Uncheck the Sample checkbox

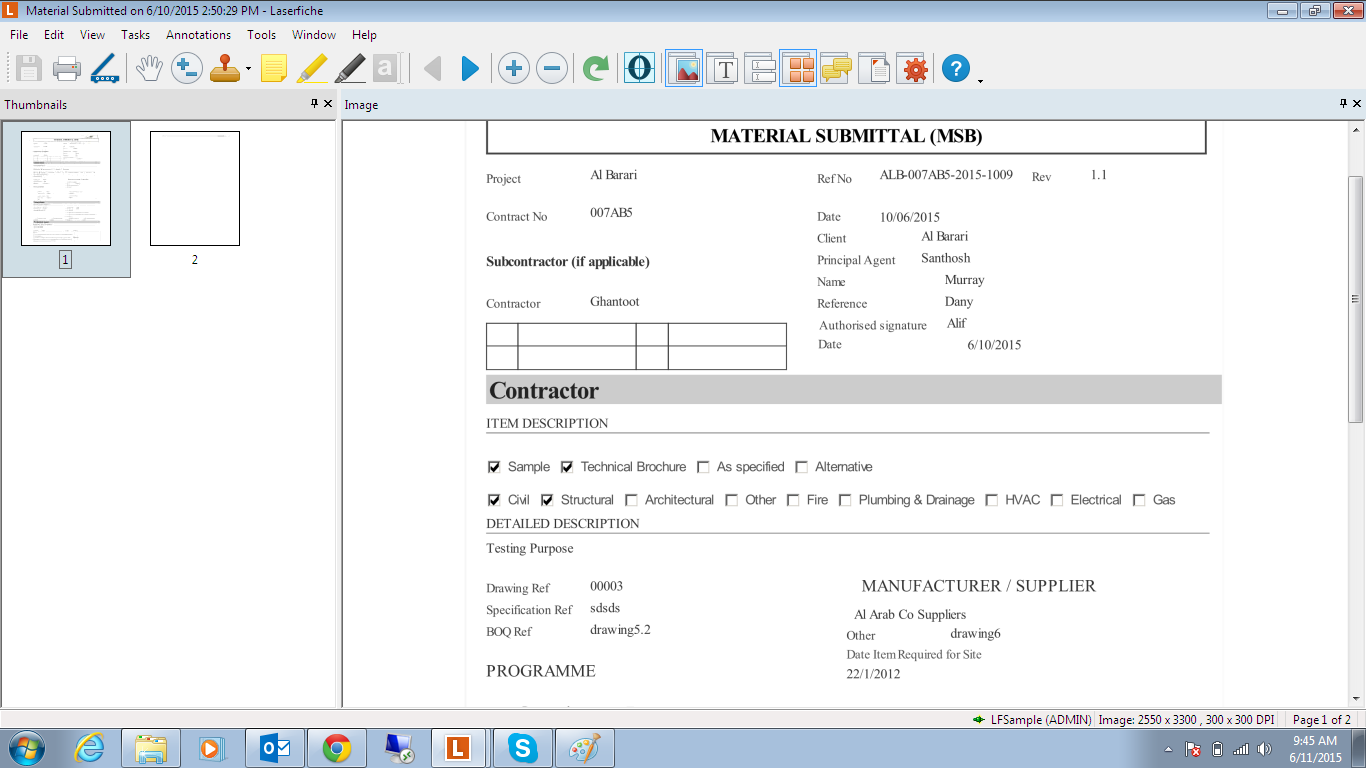494,467
